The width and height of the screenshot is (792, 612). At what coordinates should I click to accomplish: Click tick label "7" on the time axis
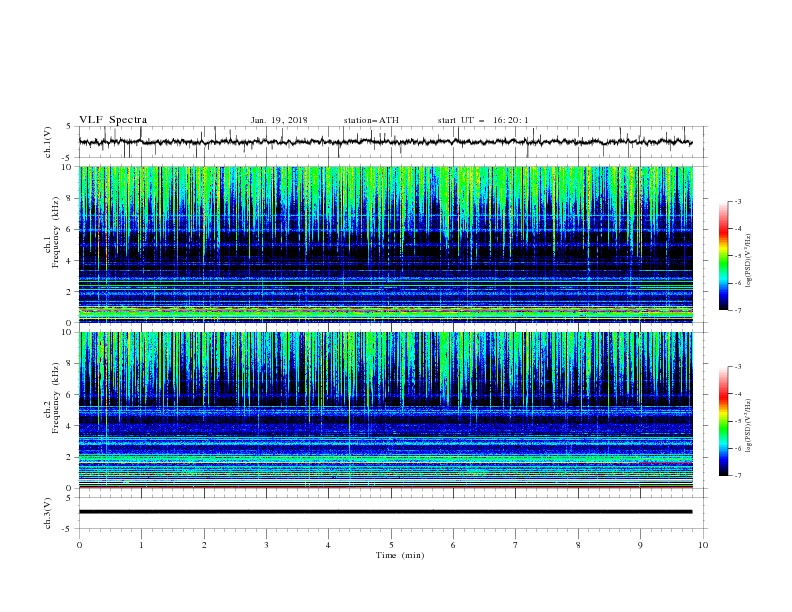pyautogui.click(x=516, y=545)
